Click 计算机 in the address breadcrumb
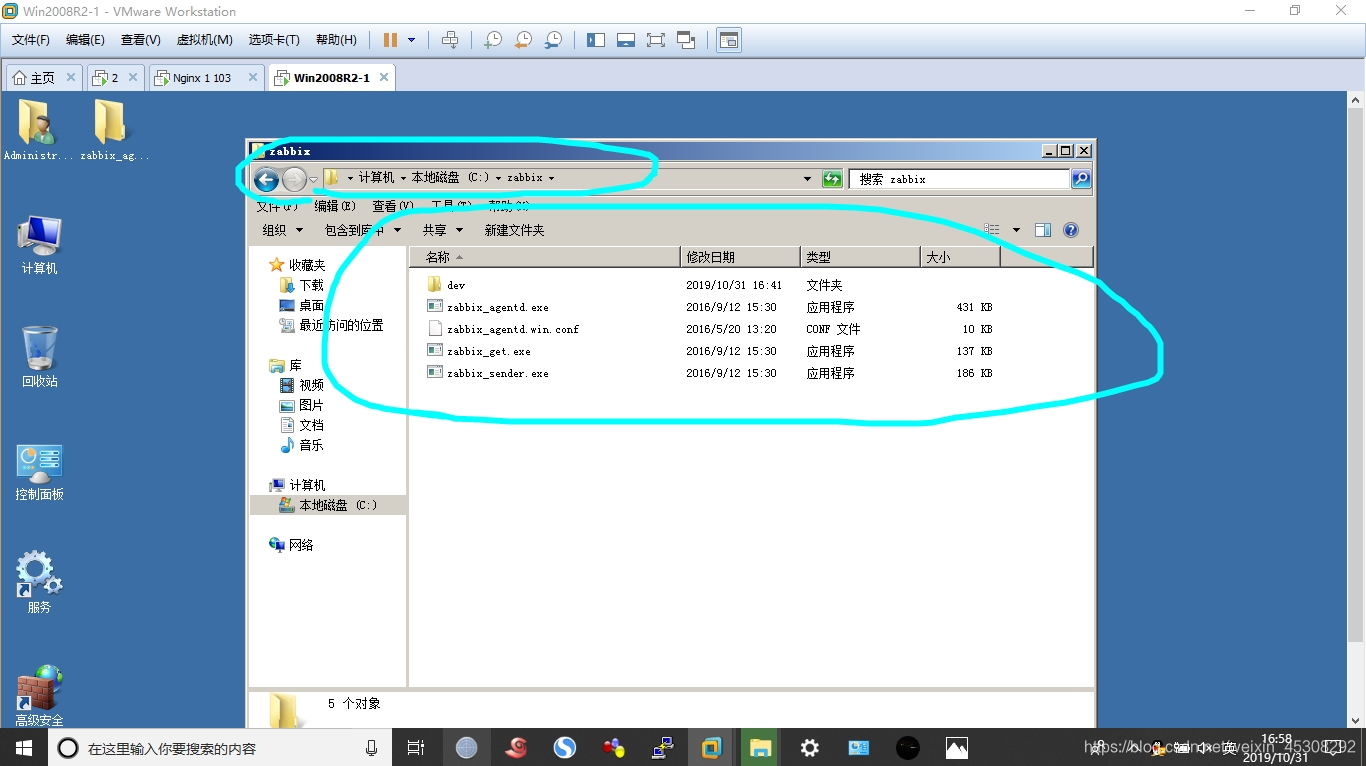The width and height of the screenshot is (1366, 766). point(376,178)
